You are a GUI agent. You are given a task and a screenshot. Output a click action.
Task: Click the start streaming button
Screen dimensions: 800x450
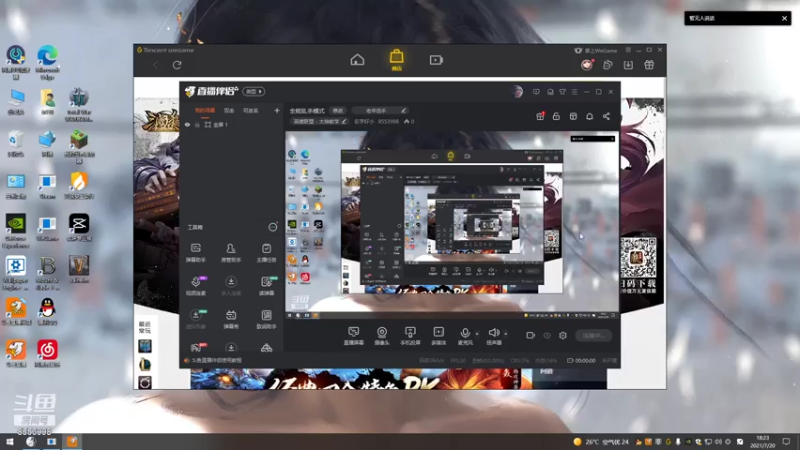pyautogui.click(x=593, y=335)
